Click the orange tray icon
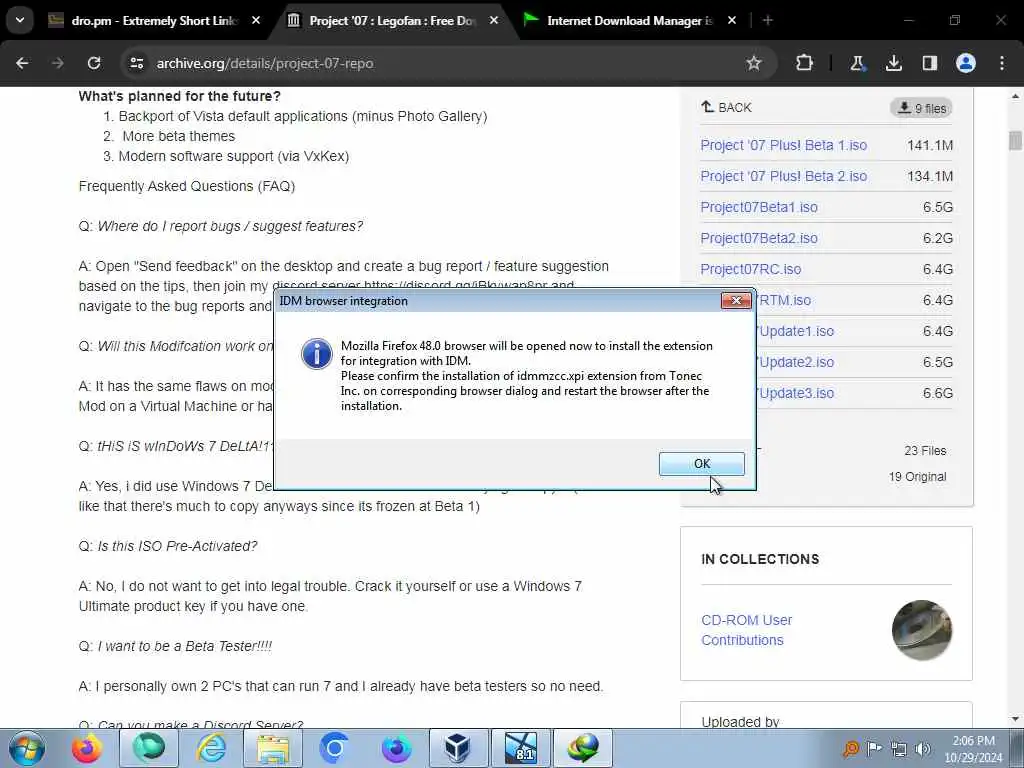 point(850,748)
